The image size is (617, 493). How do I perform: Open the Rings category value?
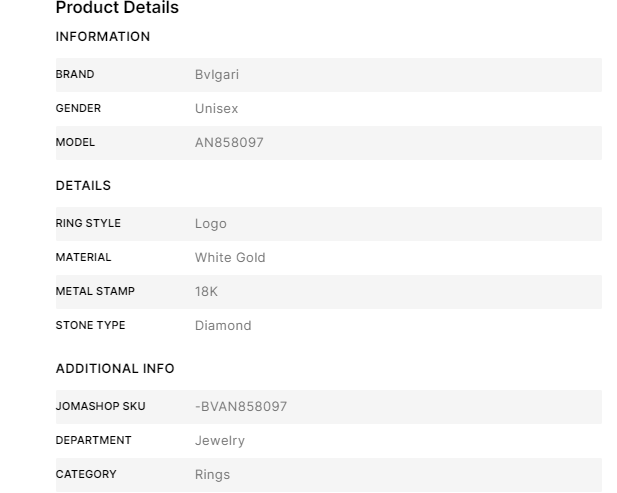(212, 475)
